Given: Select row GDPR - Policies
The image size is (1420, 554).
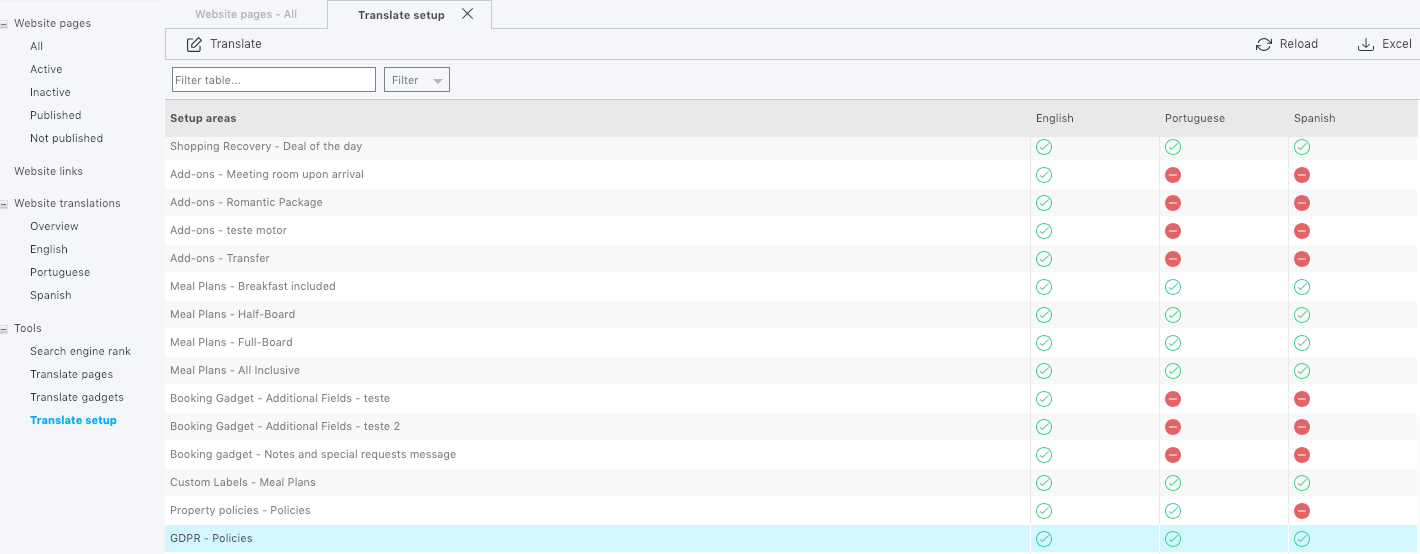Looking at the screenshot, I should tap(791, 539).
